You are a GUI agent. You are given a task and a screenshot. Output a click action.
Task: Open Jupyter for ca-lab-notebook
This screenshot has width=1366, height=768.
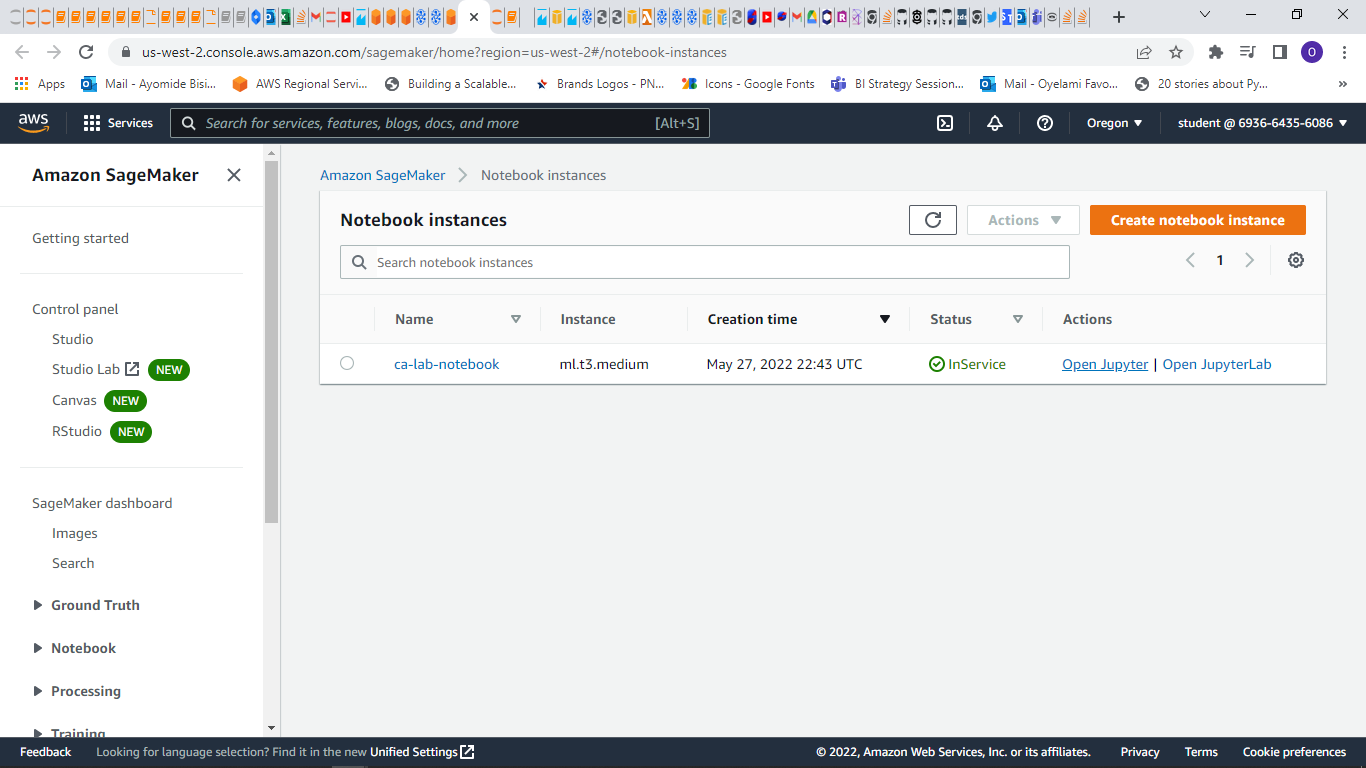[1104, 363]
